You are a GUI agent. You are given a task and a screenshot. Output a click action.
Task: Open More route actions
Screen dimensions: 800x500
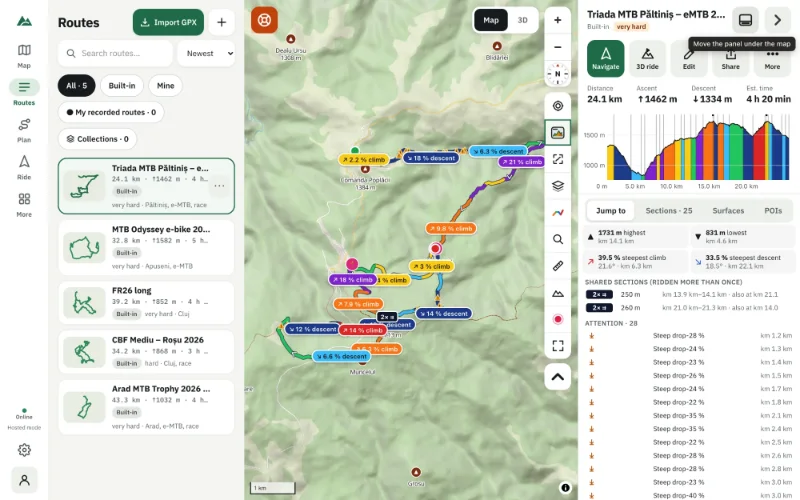click(x=772, y=59)
